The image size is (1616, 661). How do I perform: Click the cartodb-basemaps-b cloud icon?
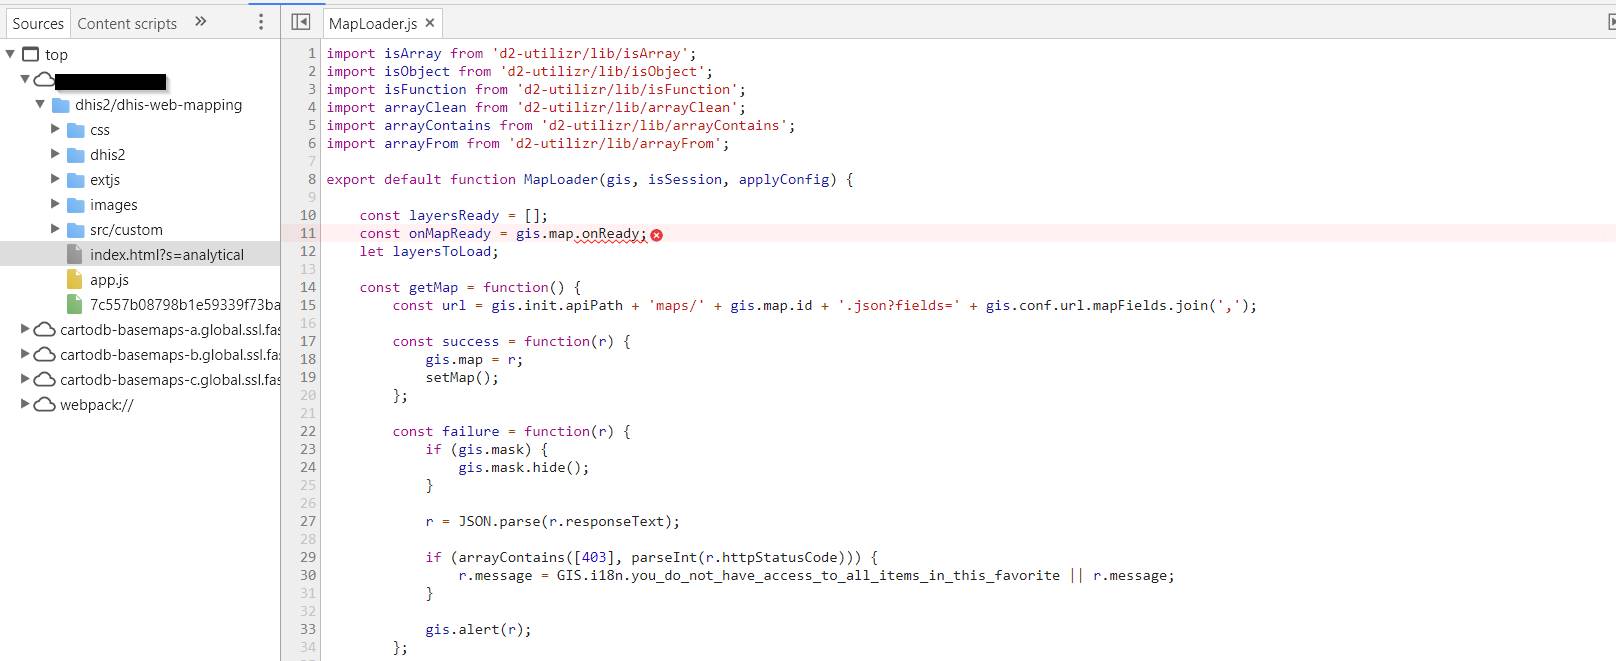[44, 354]
